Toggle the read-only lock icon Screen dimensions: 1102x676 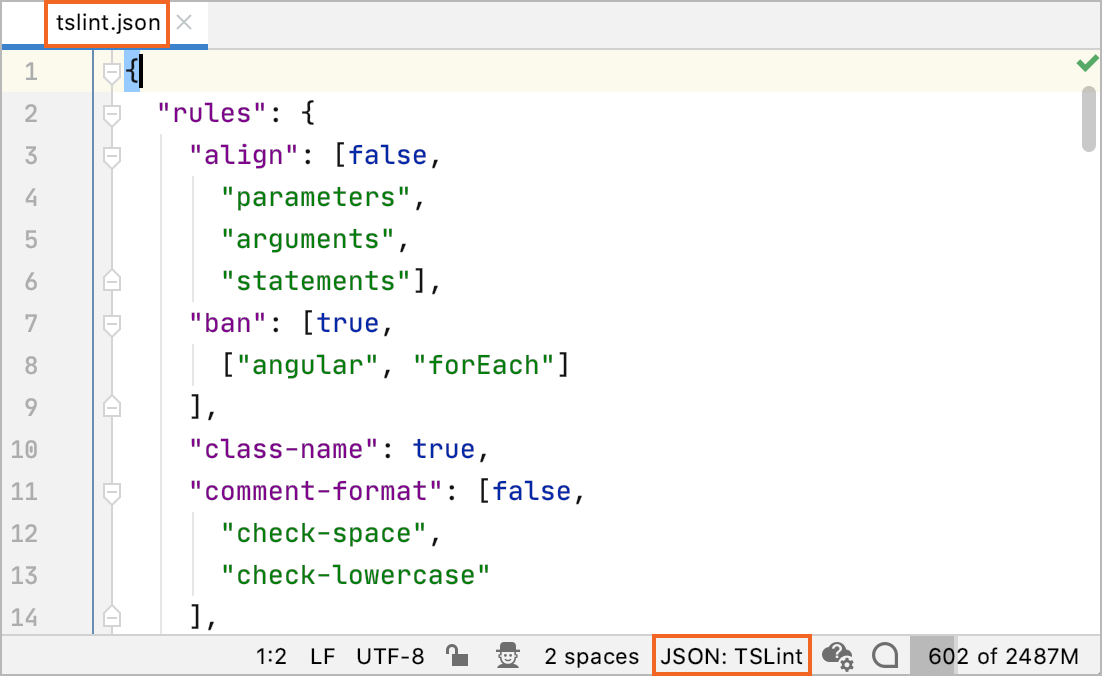458,656
